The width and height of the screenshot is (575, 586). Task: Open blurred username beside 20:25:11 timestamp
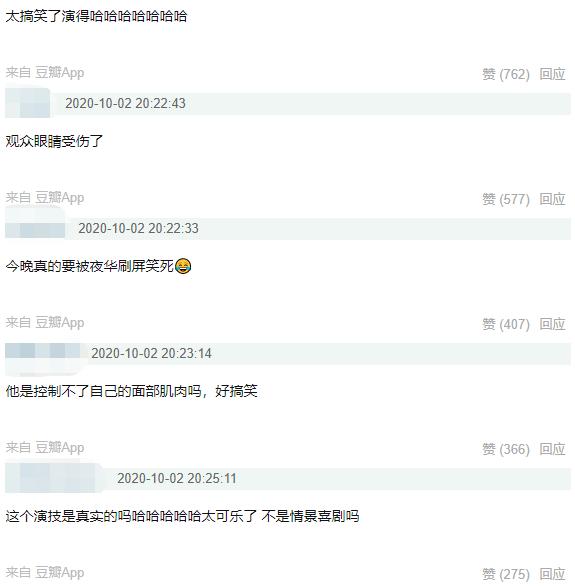[54, 478]
